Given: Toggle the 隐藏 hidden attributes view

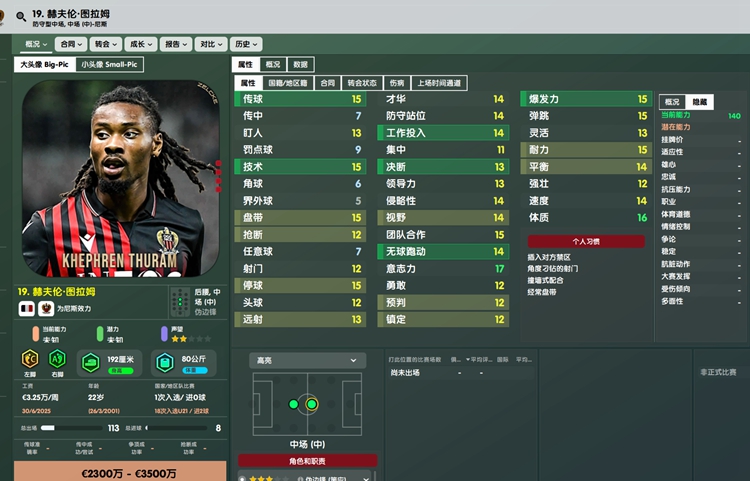Looking at the screenshot, I should click(x=699, y=102).
